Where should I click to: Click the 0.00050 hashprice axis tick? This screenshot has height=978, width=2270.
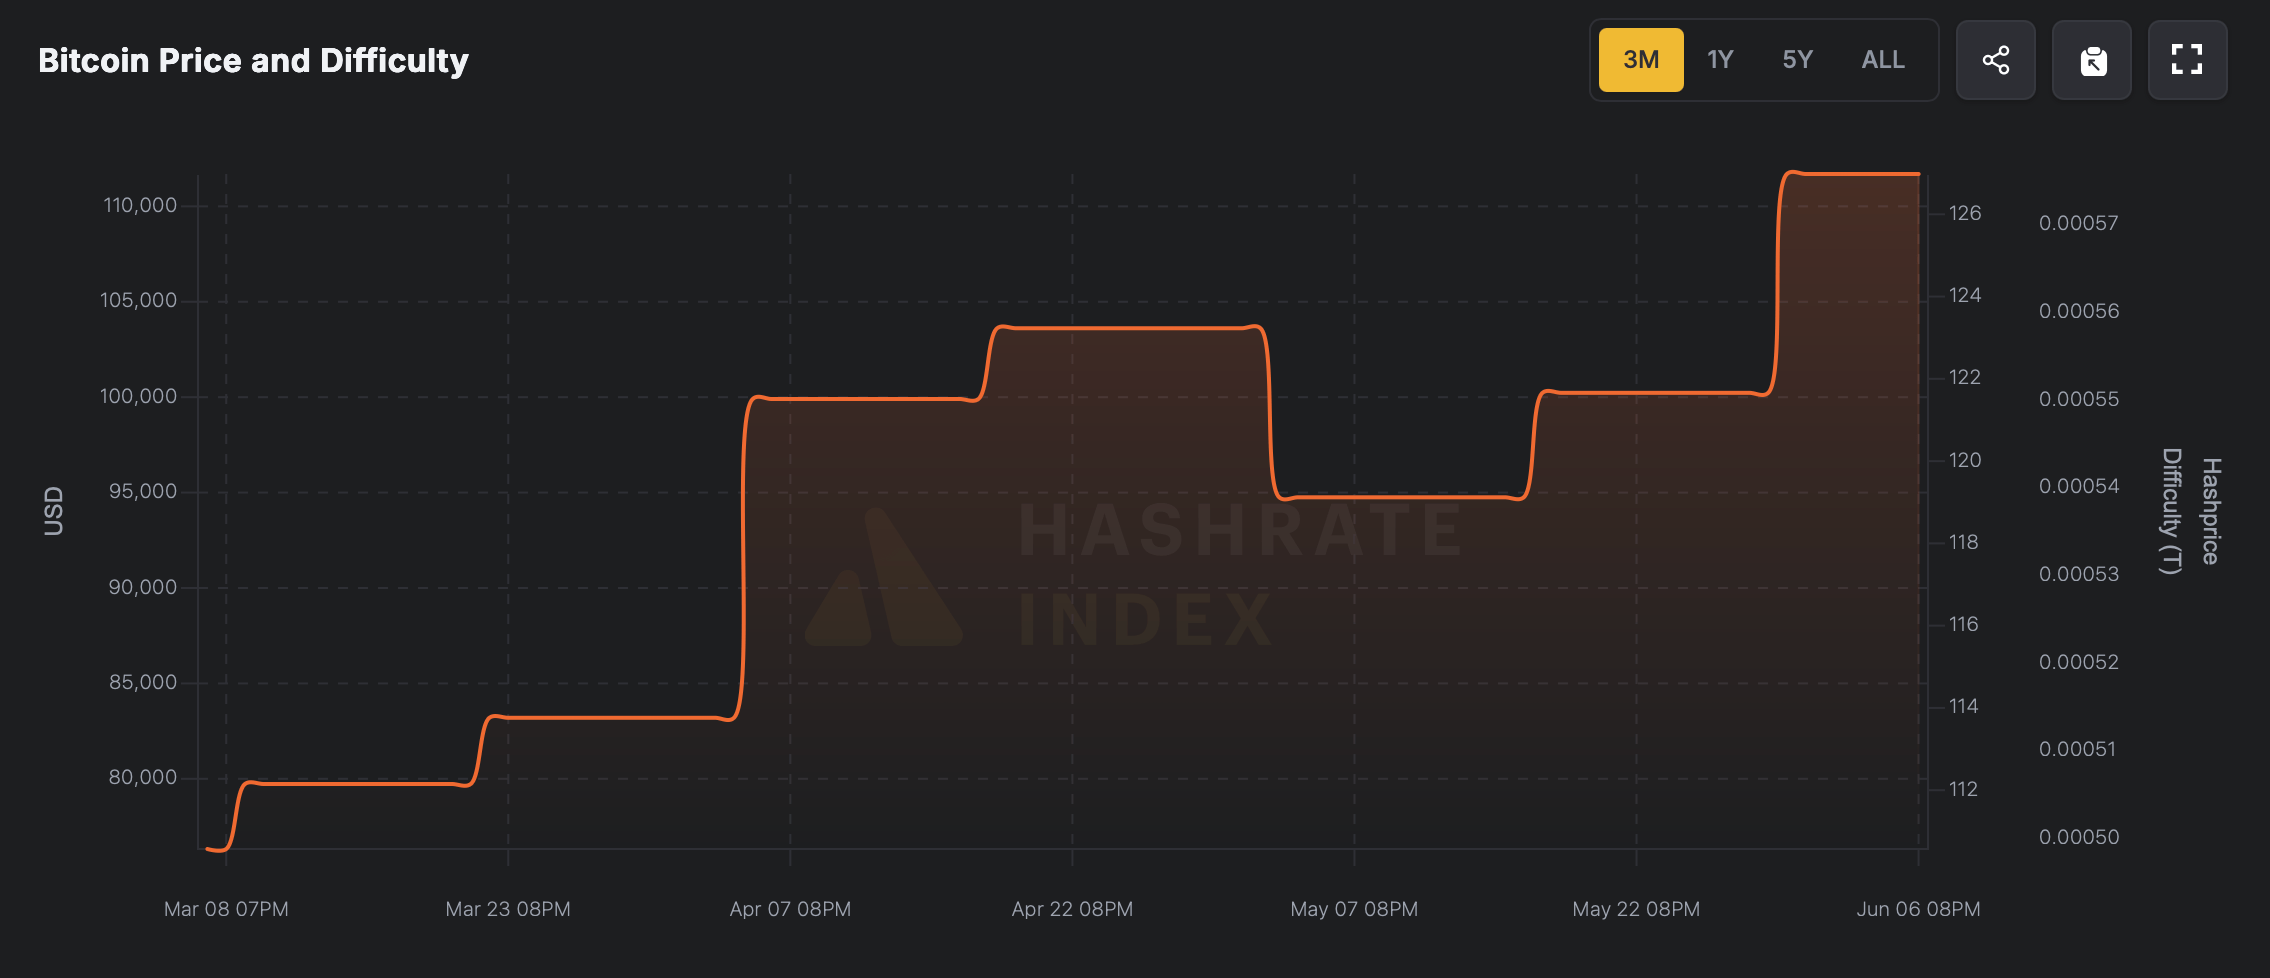click(2079, 837)
